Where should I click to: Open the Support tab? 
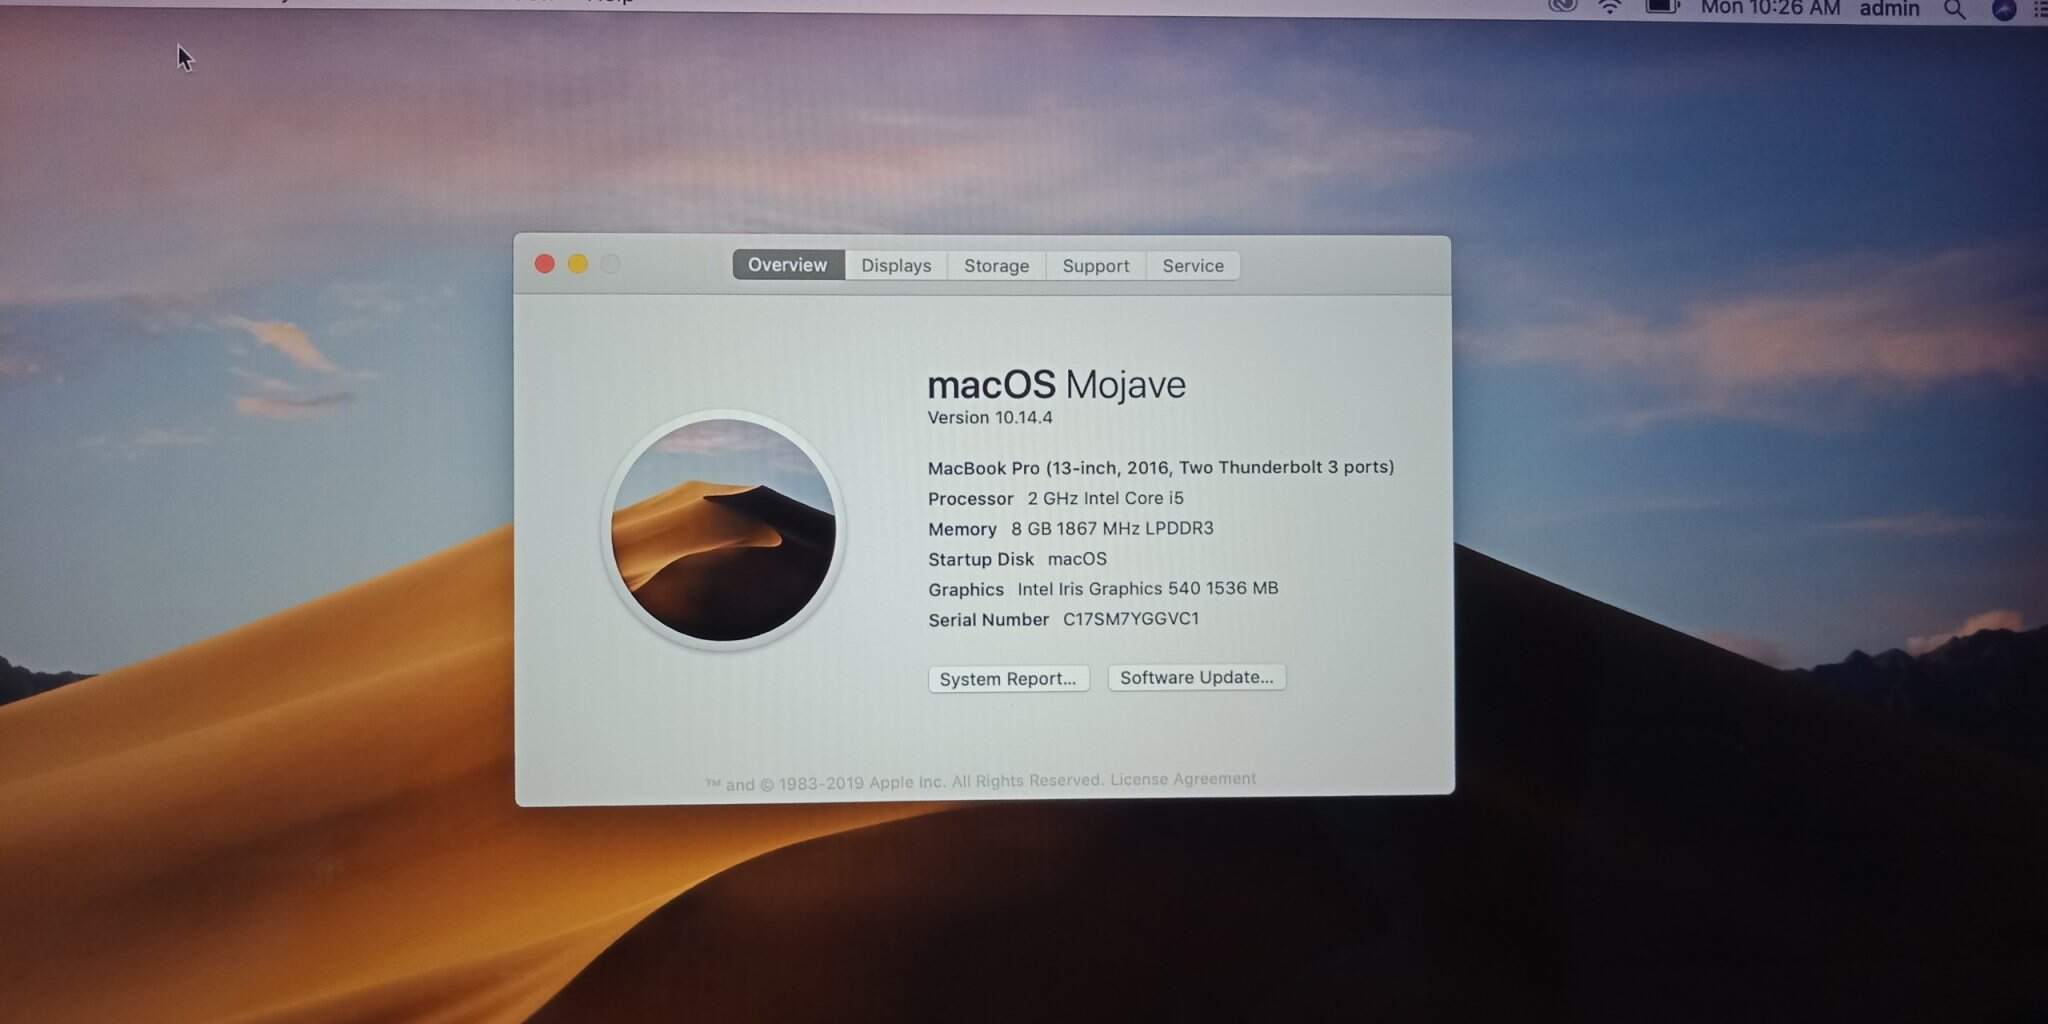(1095, 266)
